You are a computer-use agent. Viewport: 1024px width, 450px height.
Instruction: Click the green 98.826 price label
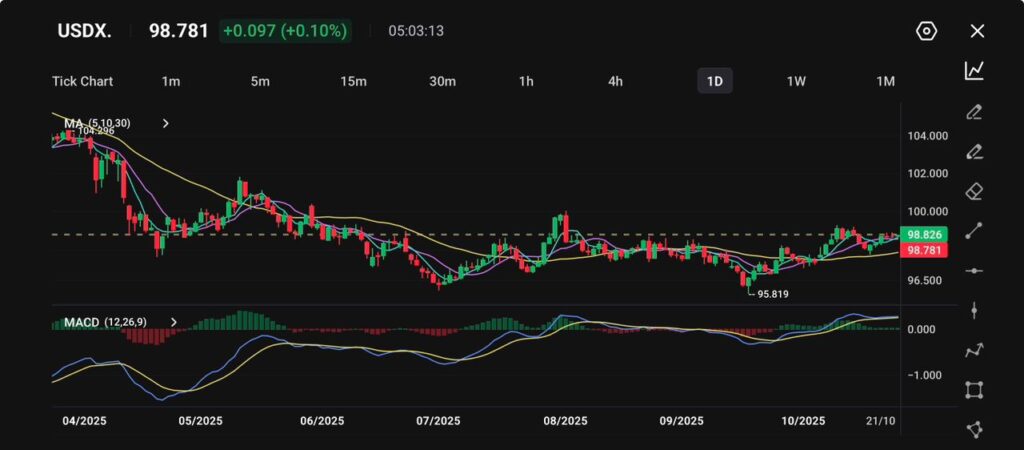pyautogui.click(x=921, y=235)
